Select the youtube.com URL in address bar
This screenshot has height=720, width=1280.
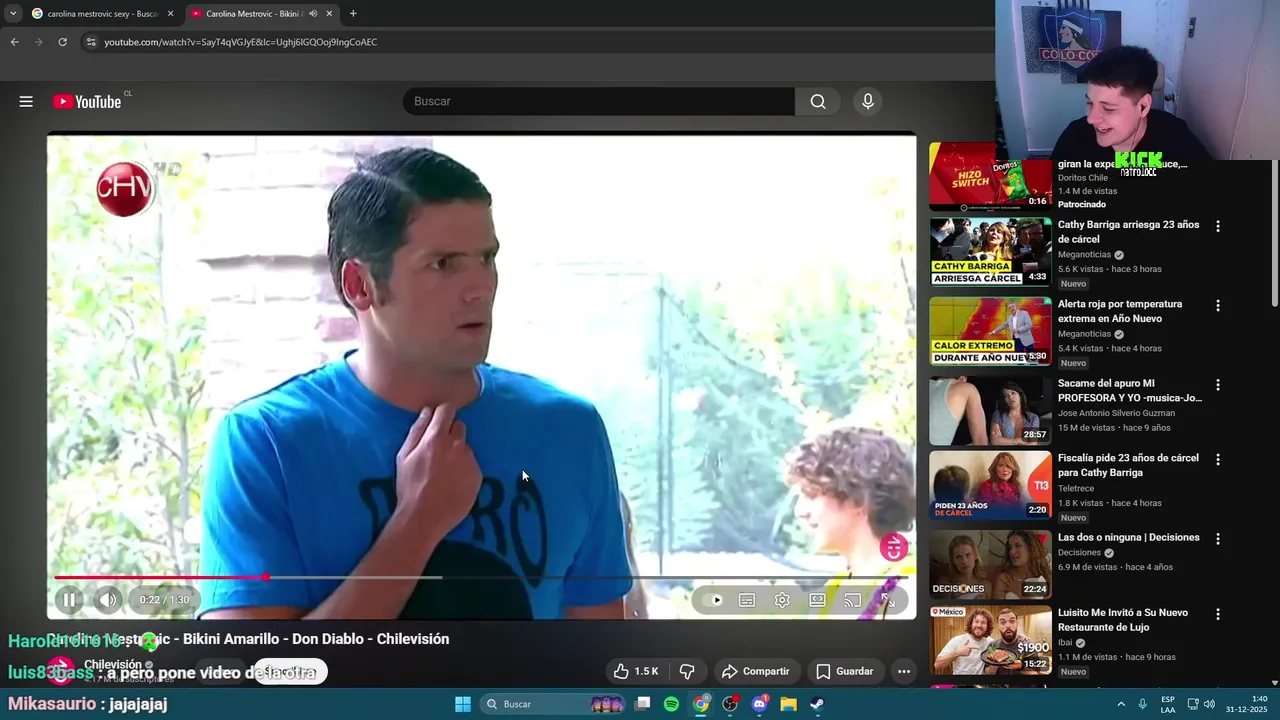click(x=241, y=42)
